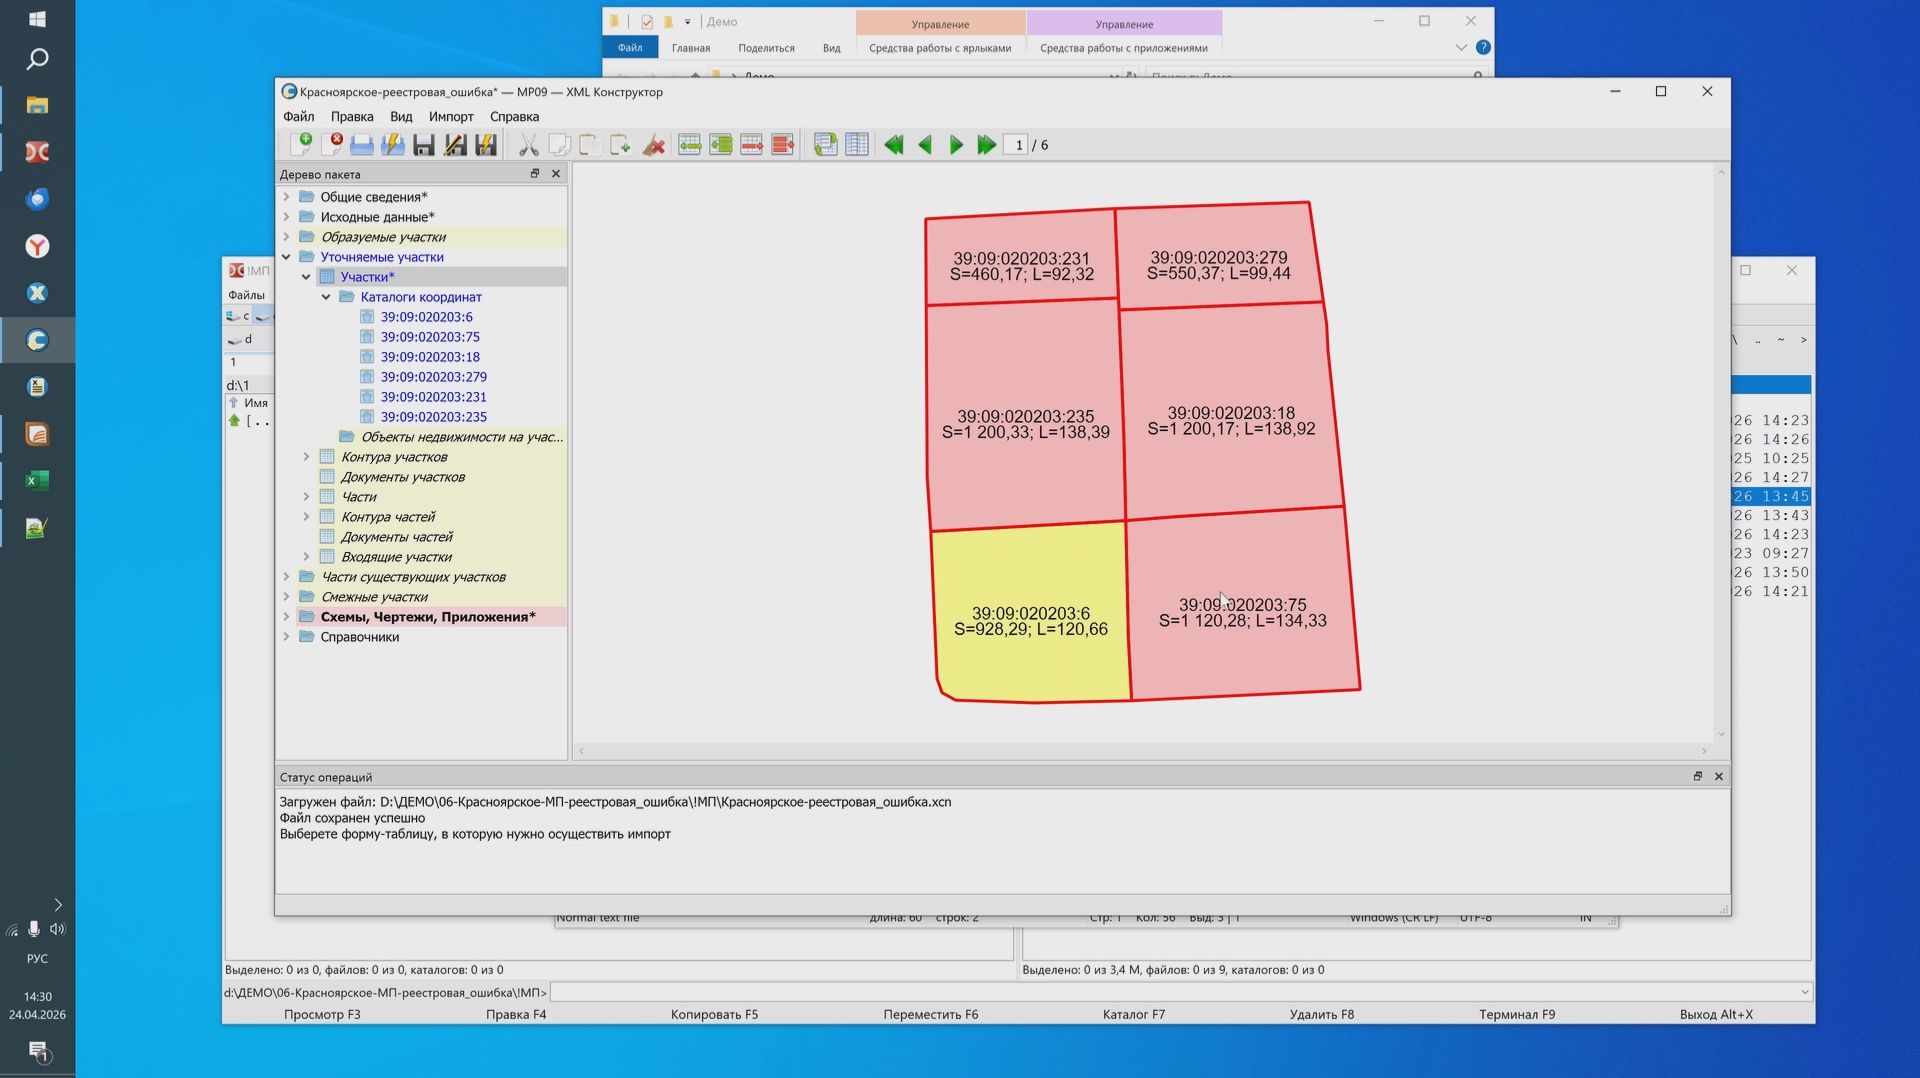This screenshot has width=1920, height=1078.
Task: Expand the Входящие участки node
Action: [307, 557]
